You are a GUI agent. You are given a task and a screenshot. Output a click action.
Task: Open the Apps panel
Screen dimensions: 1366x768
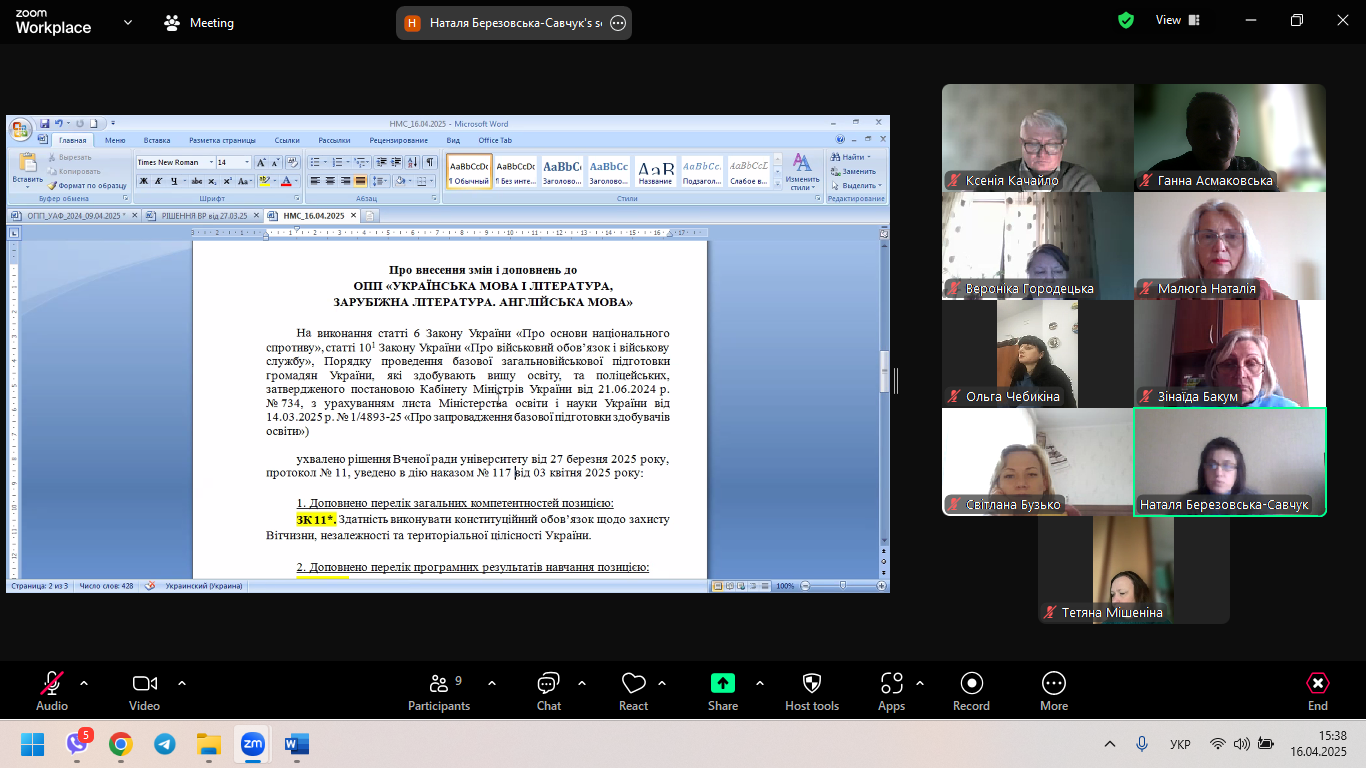tap(891, 690)
